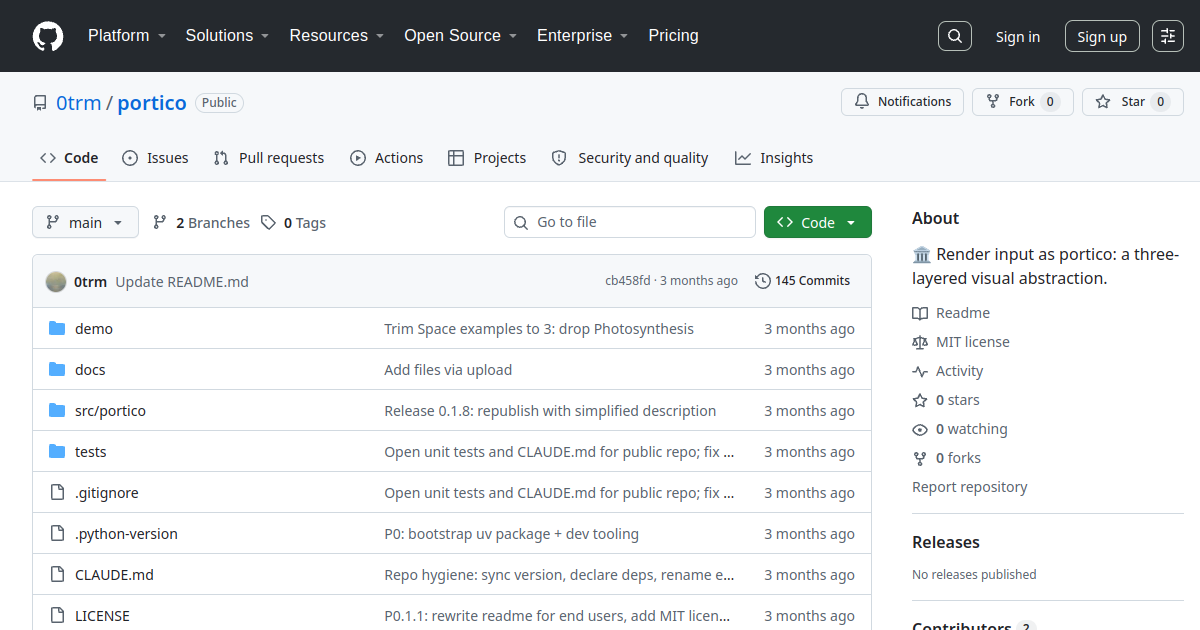Expand the Platform menu

[x=126, y=36]
